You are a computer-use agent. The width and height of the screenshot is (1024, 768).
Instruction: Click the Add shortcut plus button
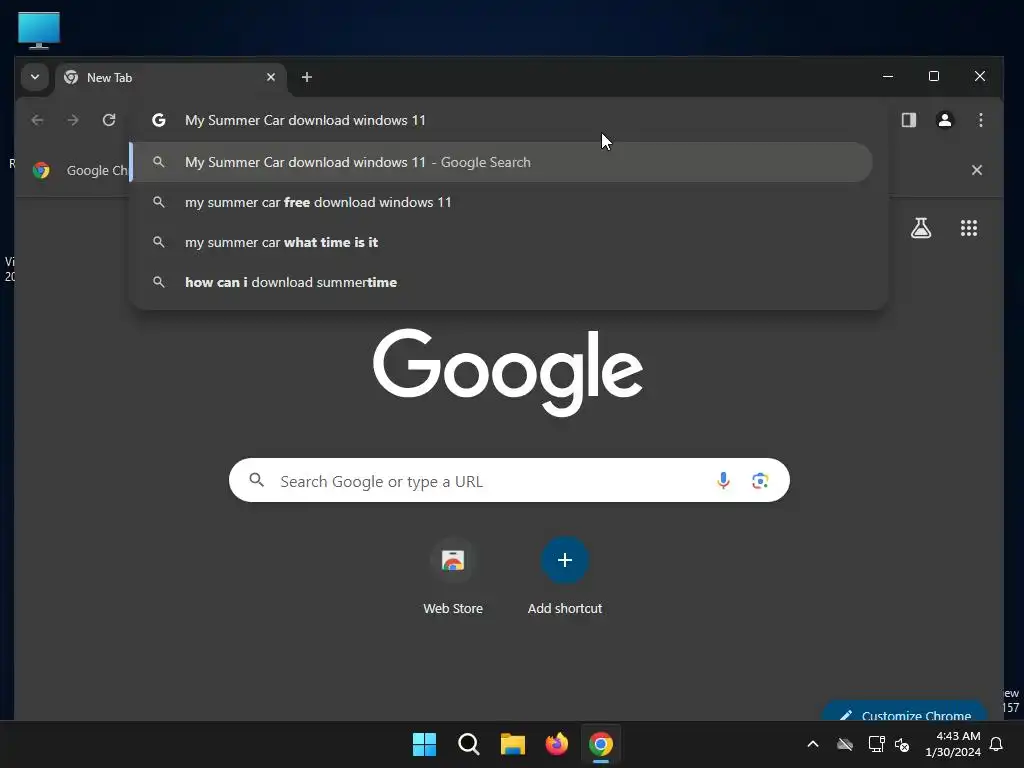(565, 560)
